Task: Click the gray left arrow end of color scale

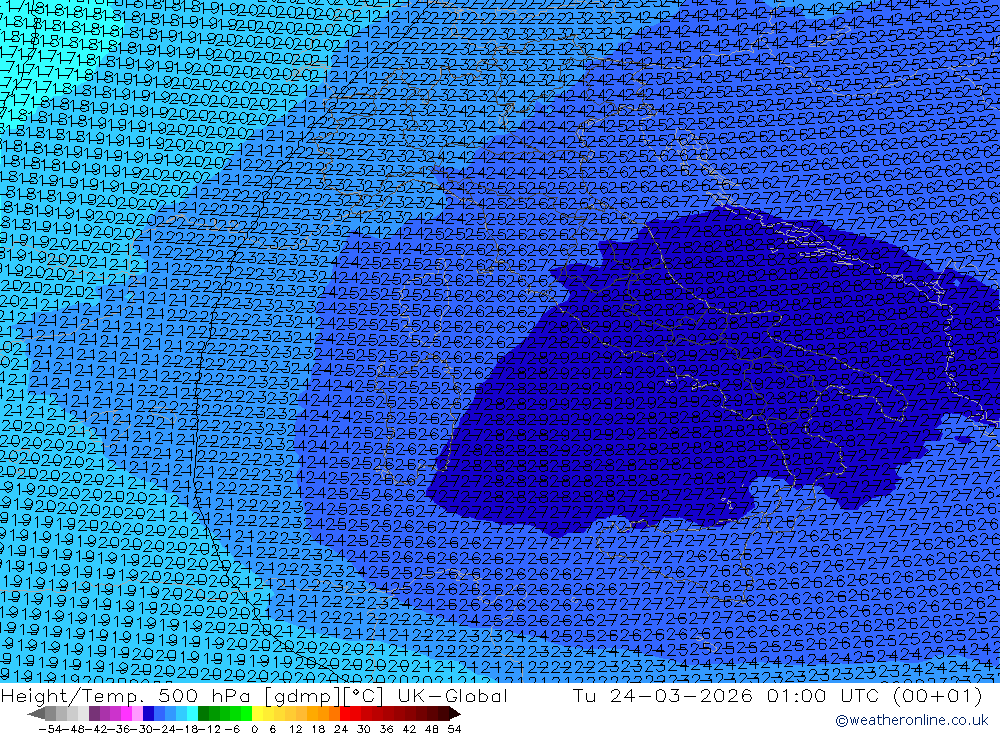Action: 36,714
